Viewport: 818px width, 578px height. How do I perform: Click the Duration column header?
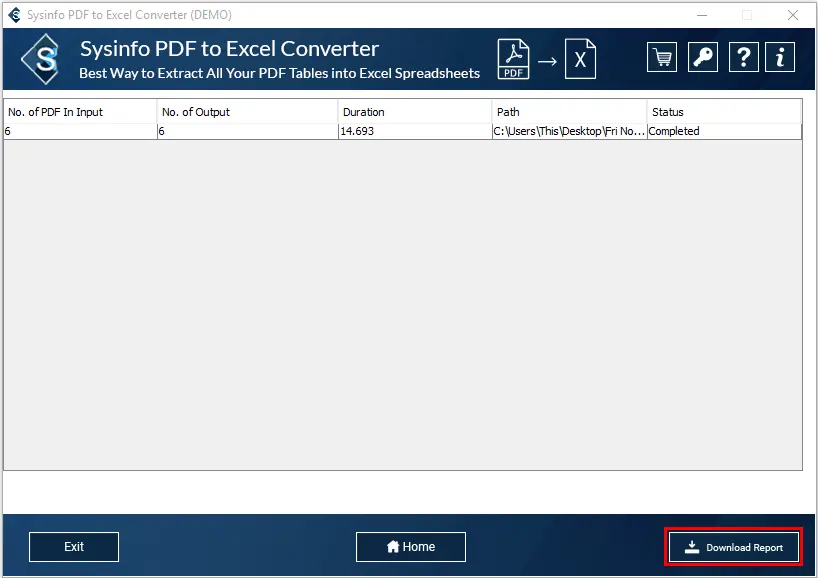pos(415,112)
